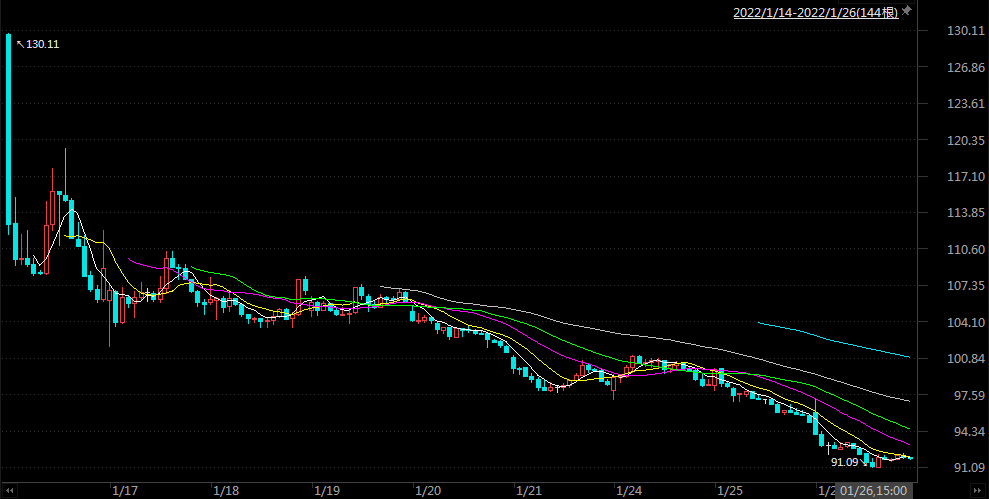Click the 91.09 low price annotation
Screen dimensions: 989x499
844,462
